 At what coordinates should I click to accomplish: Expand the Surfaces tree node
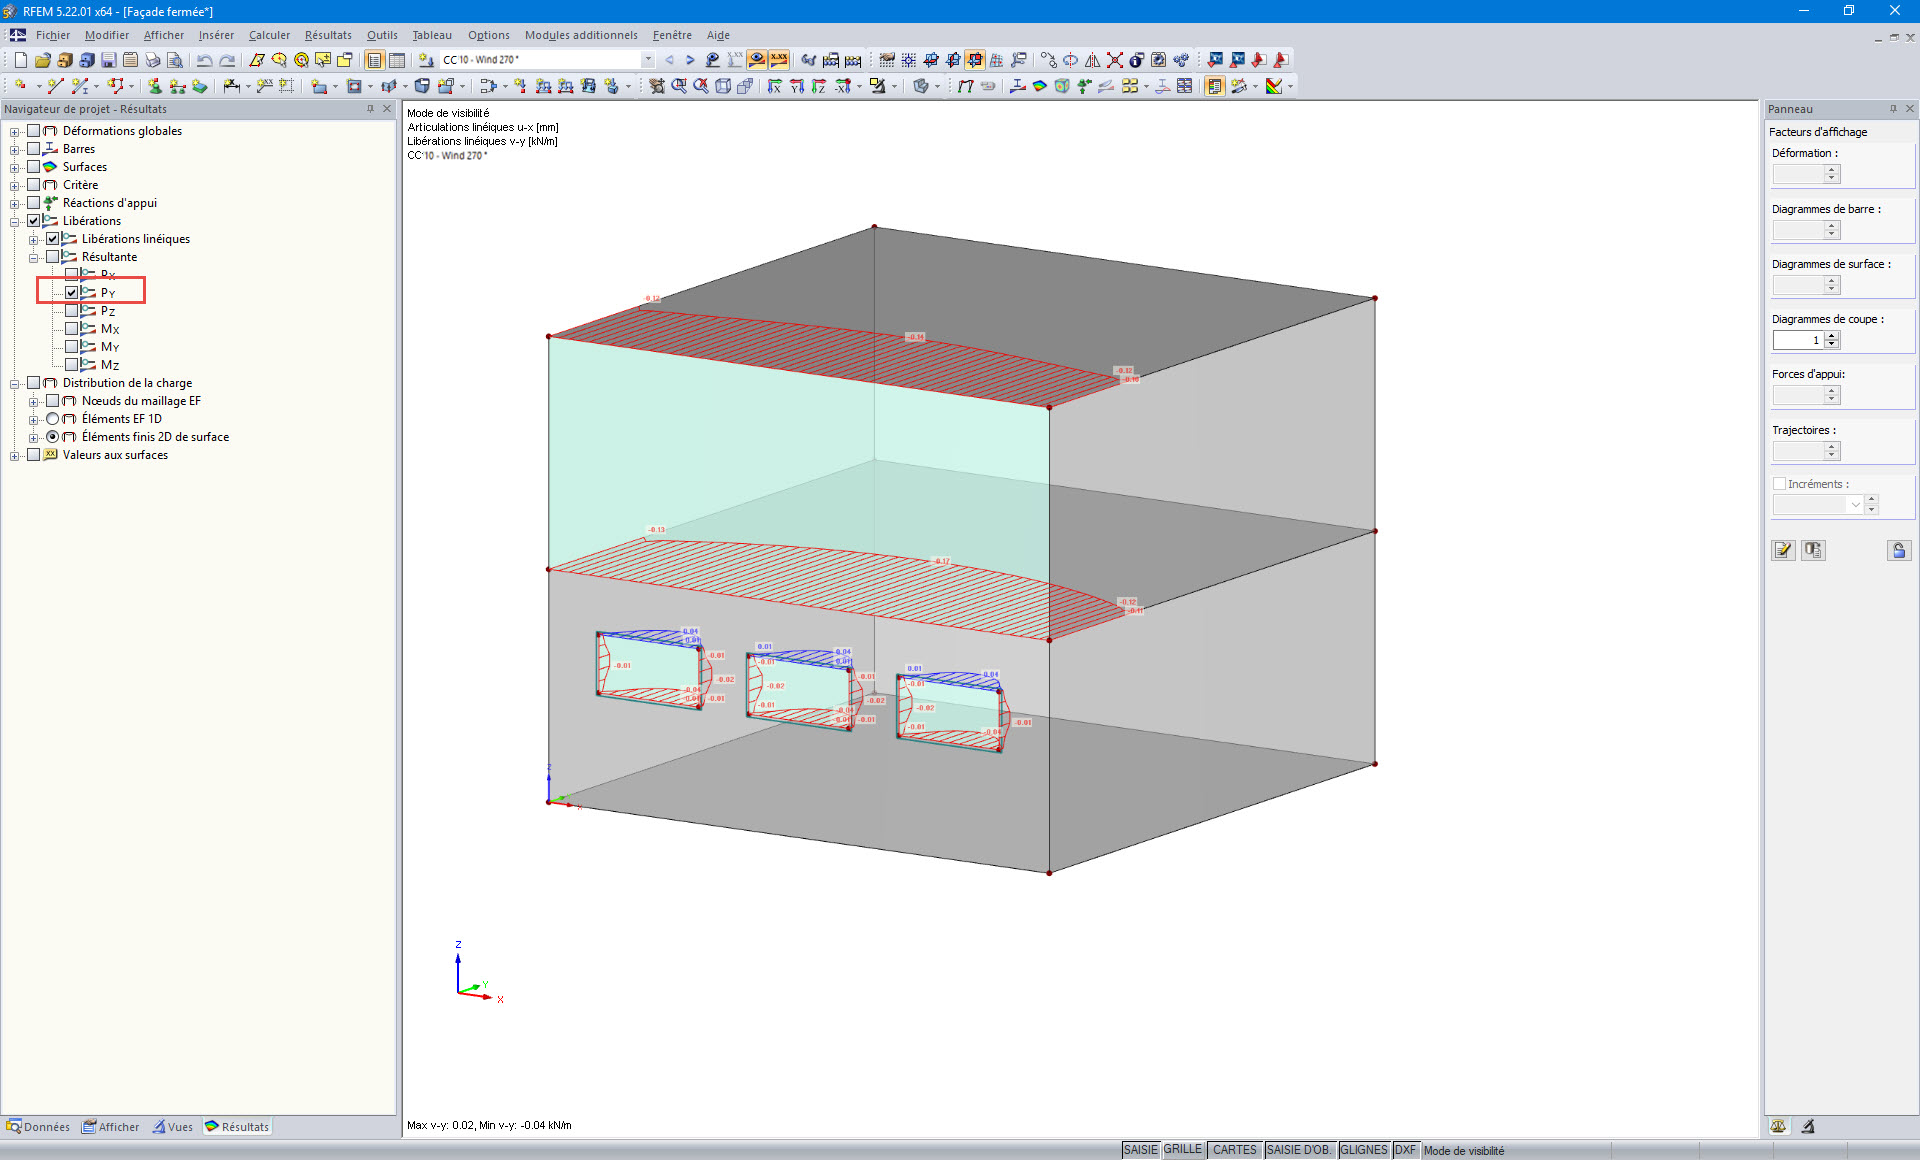coord(15,167)
